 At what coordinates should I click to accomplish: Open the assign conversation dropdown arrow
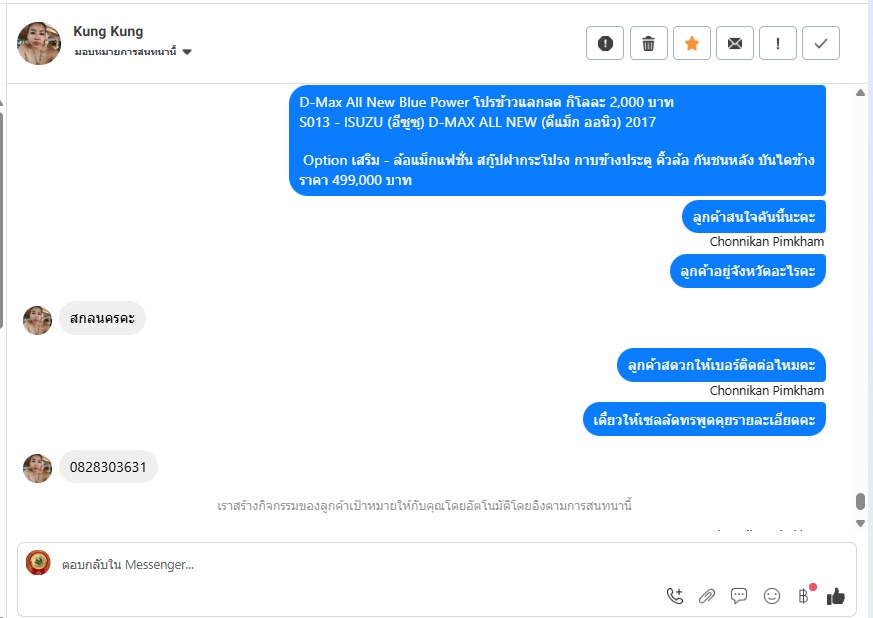(187, 52)
